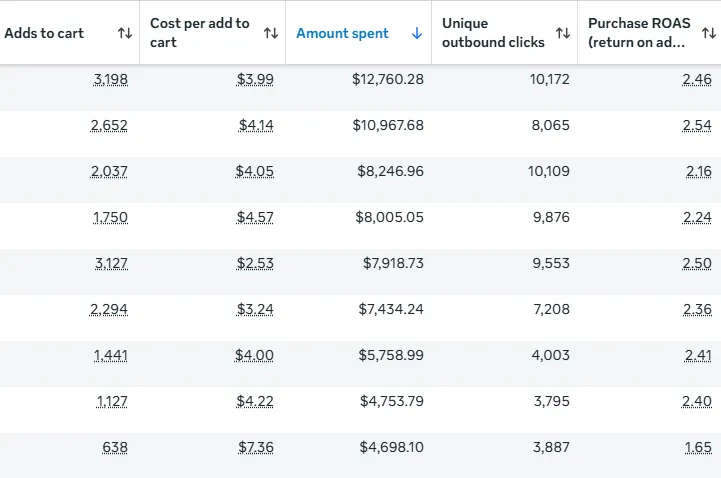The image size is (721, 478).
Task: Click adds to cart value 1,441
Action: pos(111,355)
